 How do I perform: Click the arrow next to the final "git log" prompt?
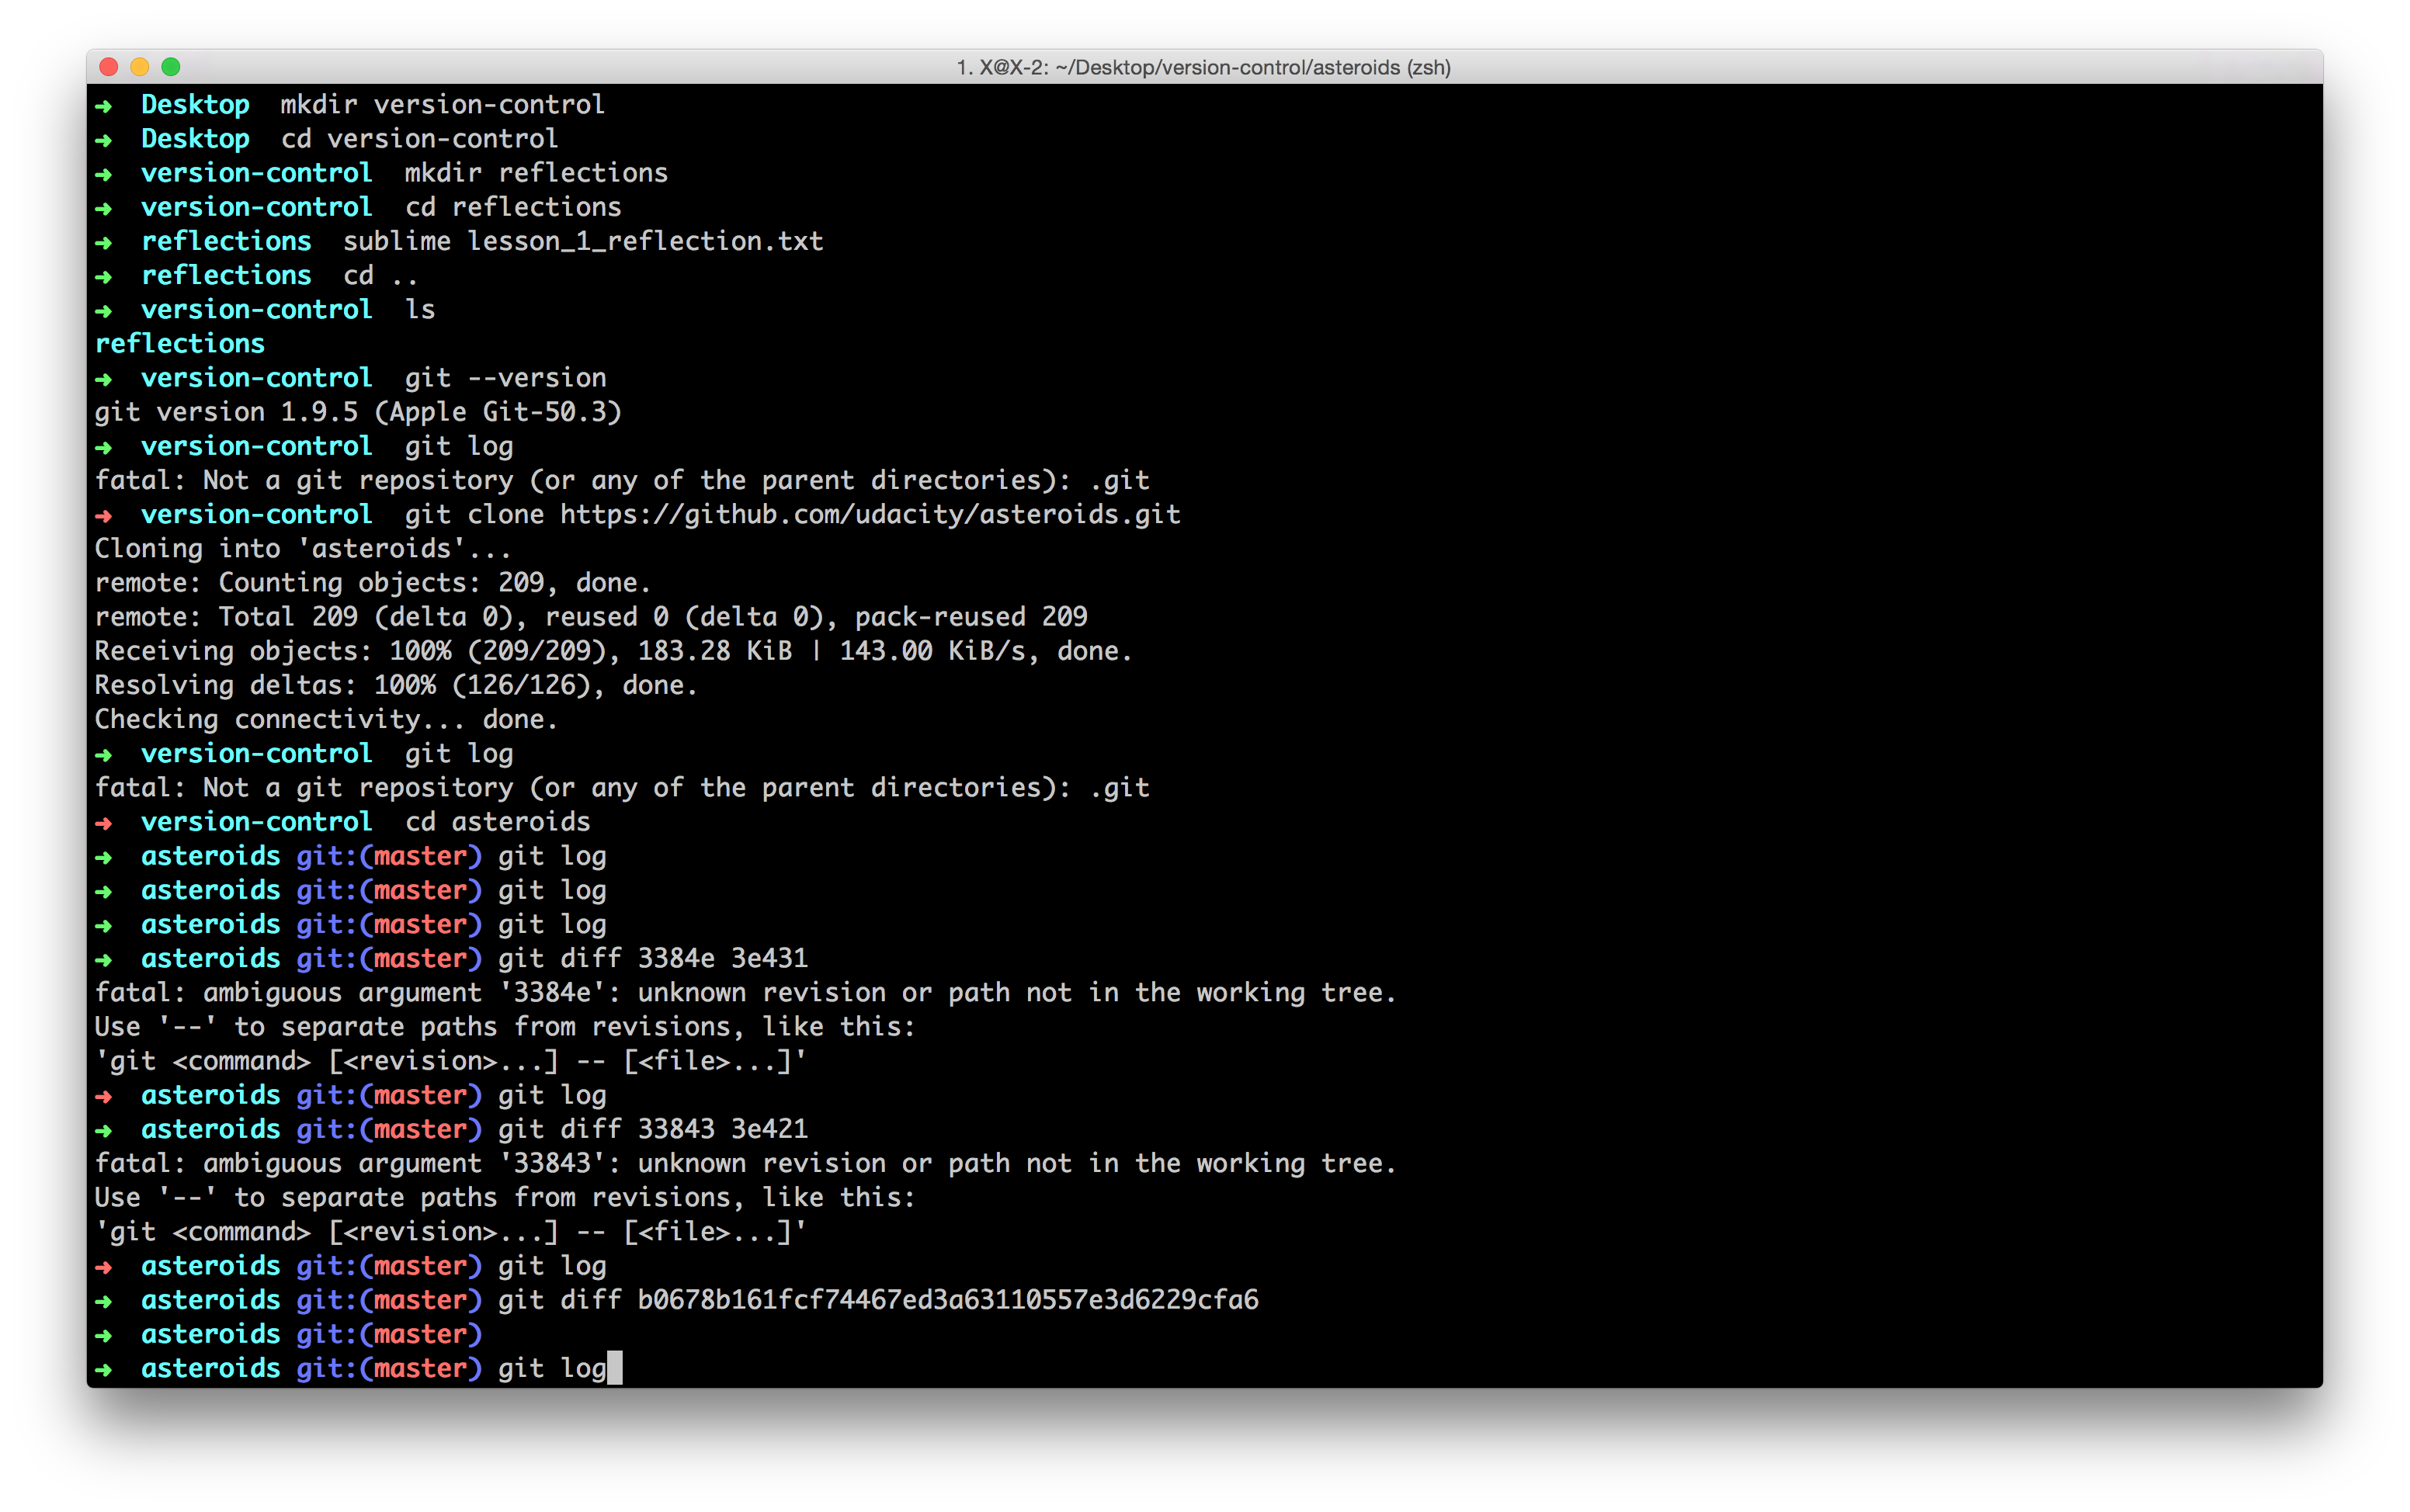pyautogui.click(x=105, y=1368)
